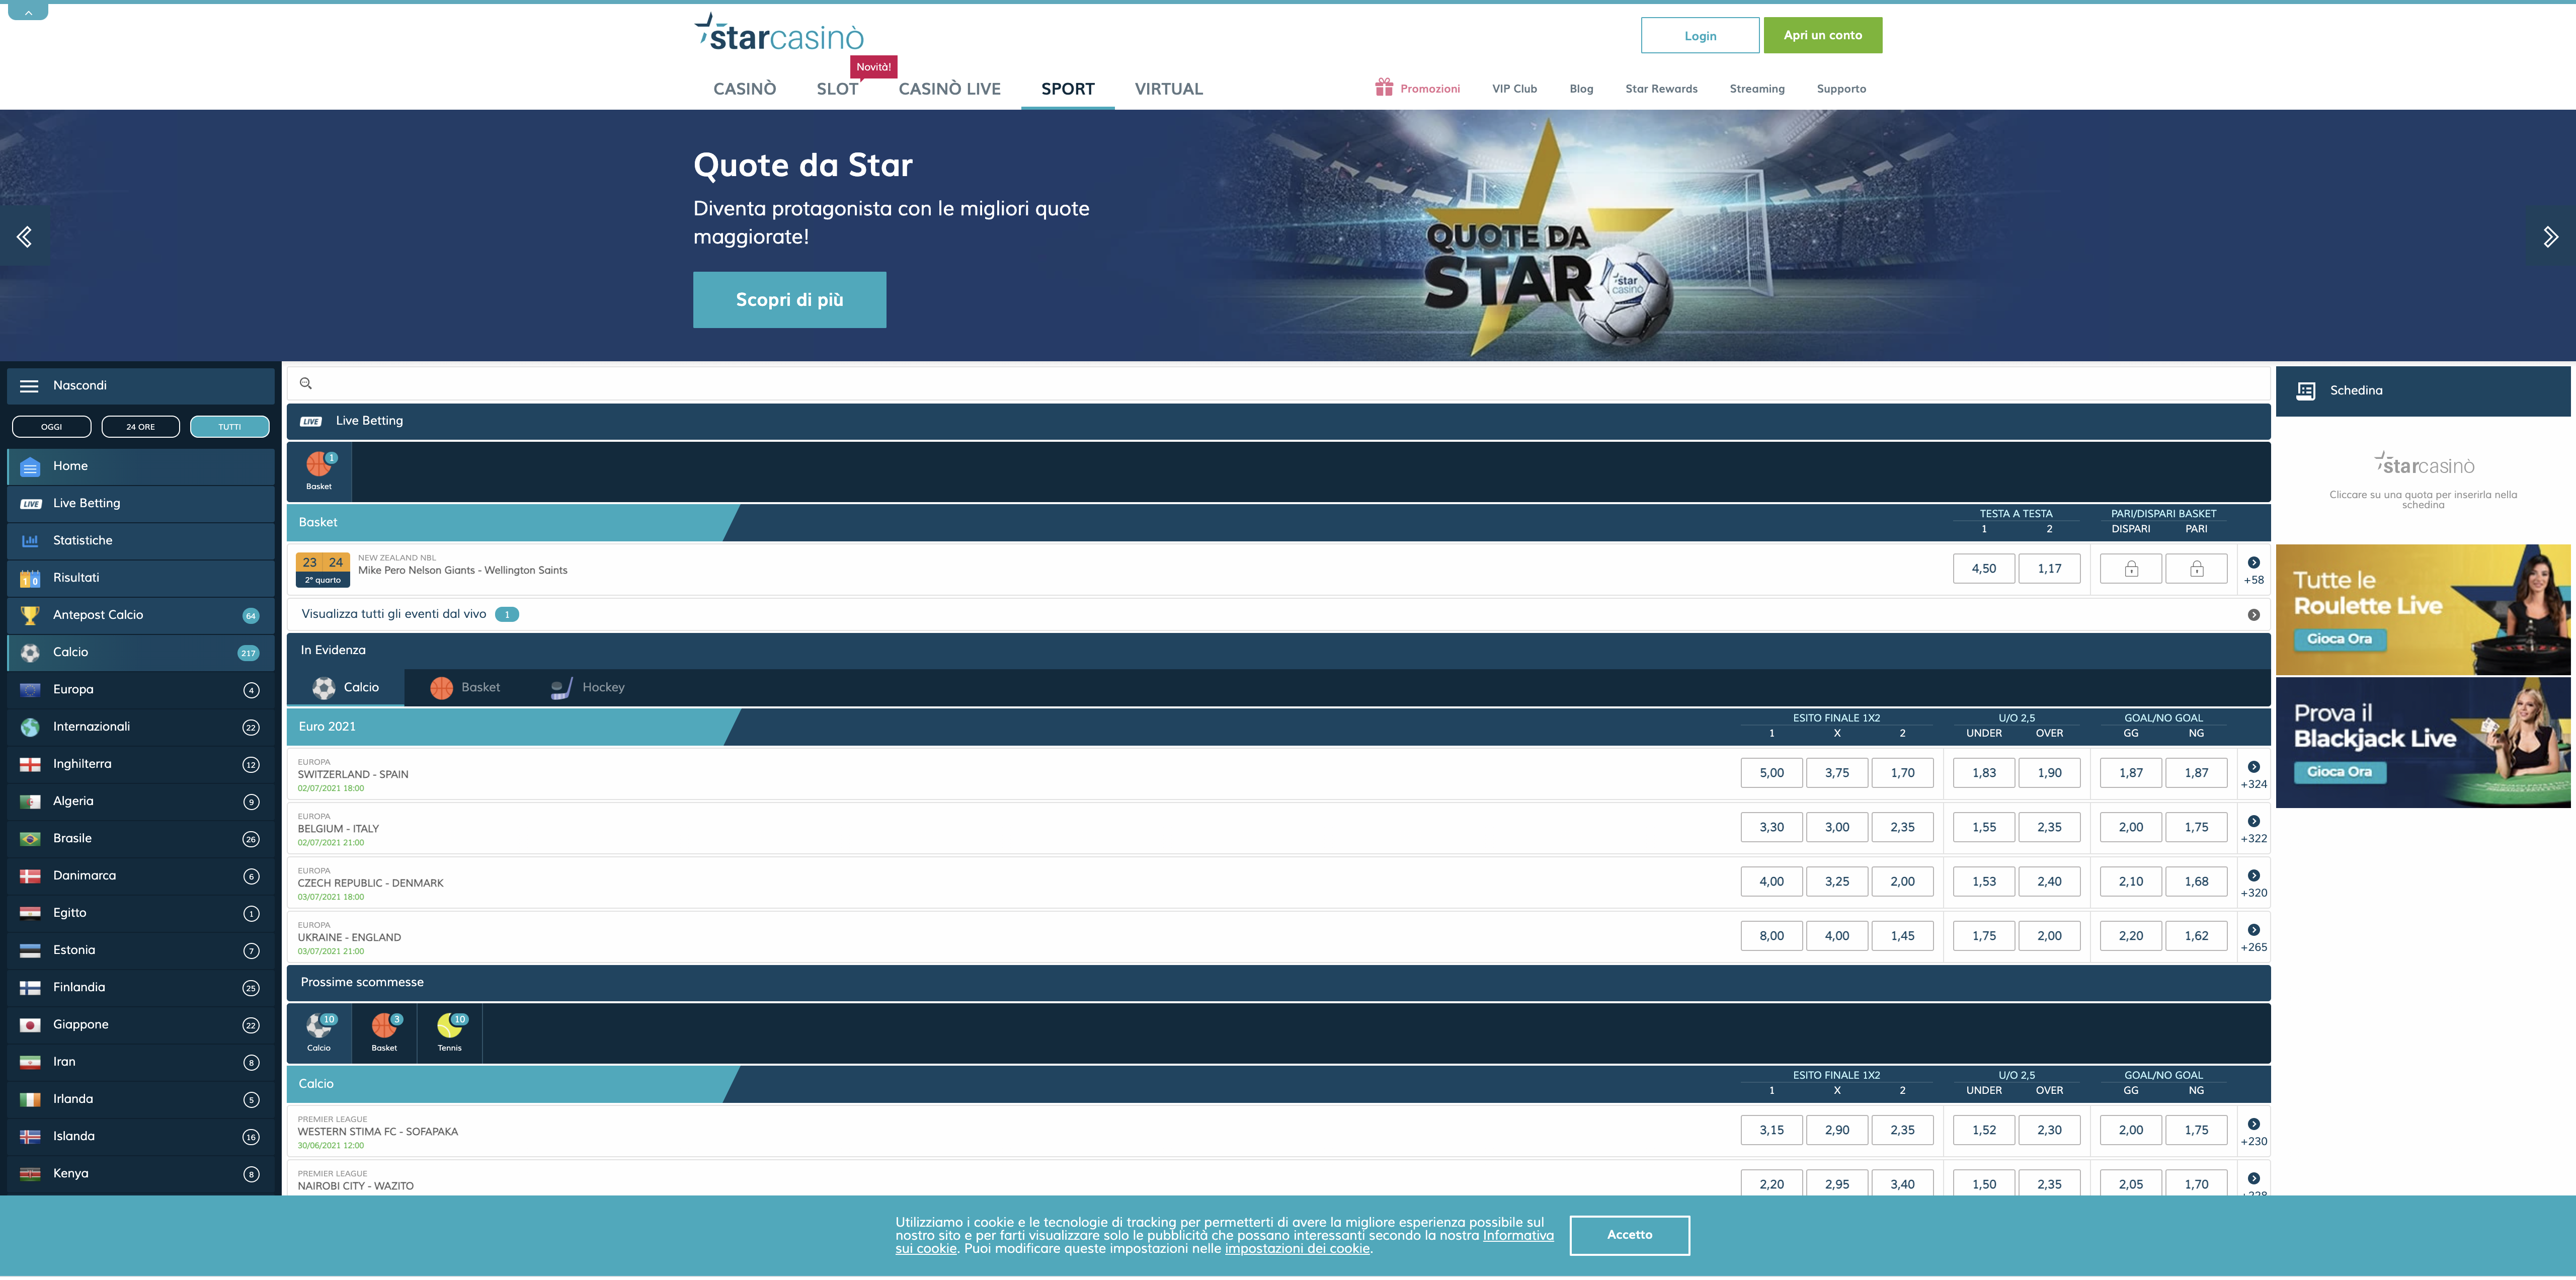Select the Basket icon under Live Betting
This screenshot has height=1280, width=2576.
click(319, 470)
